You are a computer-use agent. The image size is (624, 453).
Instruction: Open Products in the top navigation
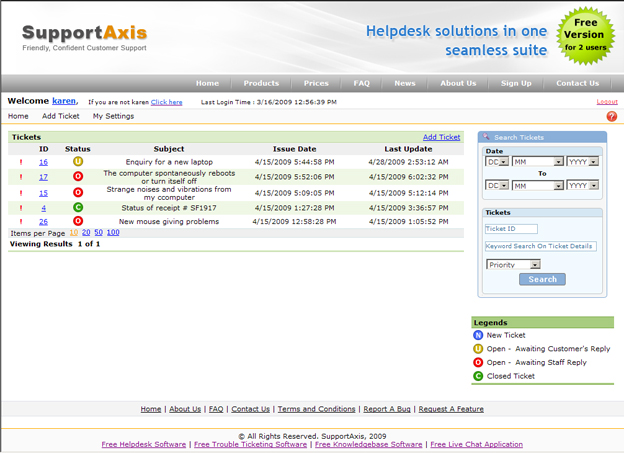[261, 83]
